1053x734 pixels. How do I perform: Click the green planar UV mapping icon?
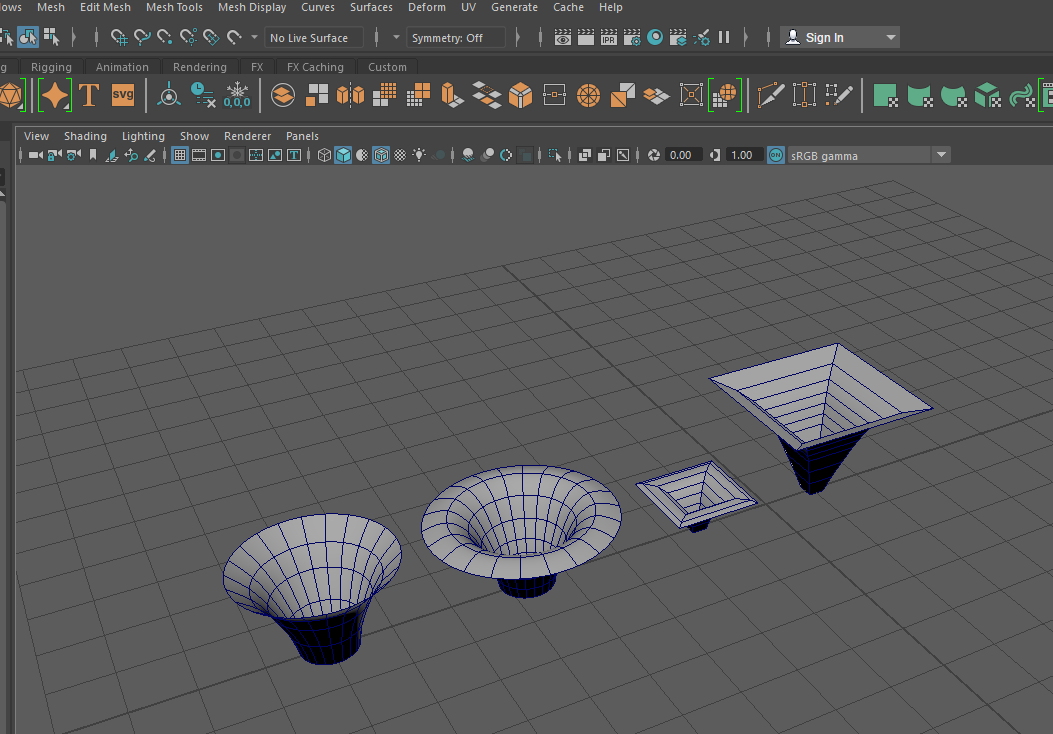pos(885,95)
